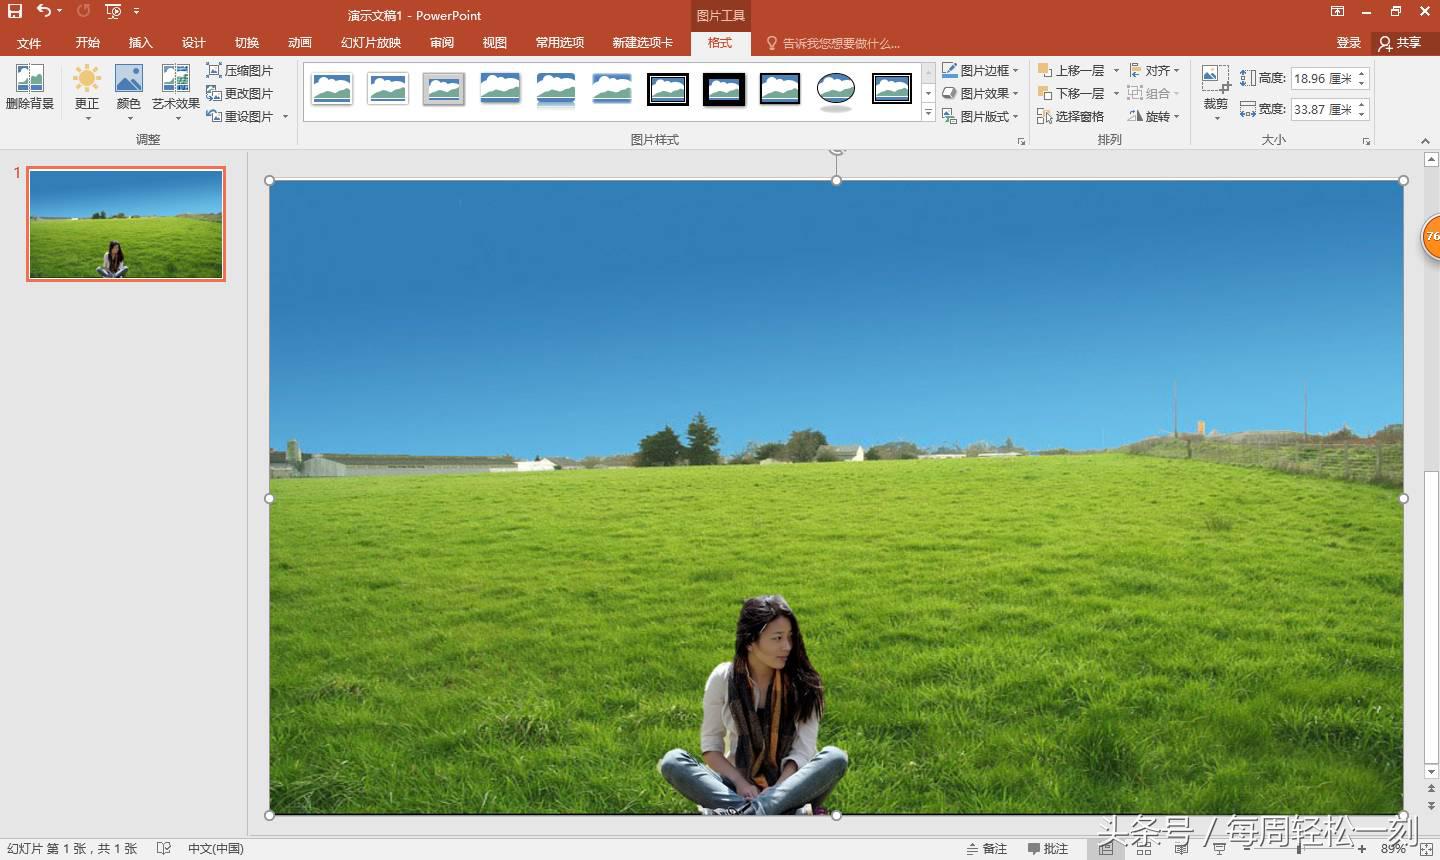Open the 大小 size dialog launcher
This screenshot has width=1440, height=860.
[1366, 141]
